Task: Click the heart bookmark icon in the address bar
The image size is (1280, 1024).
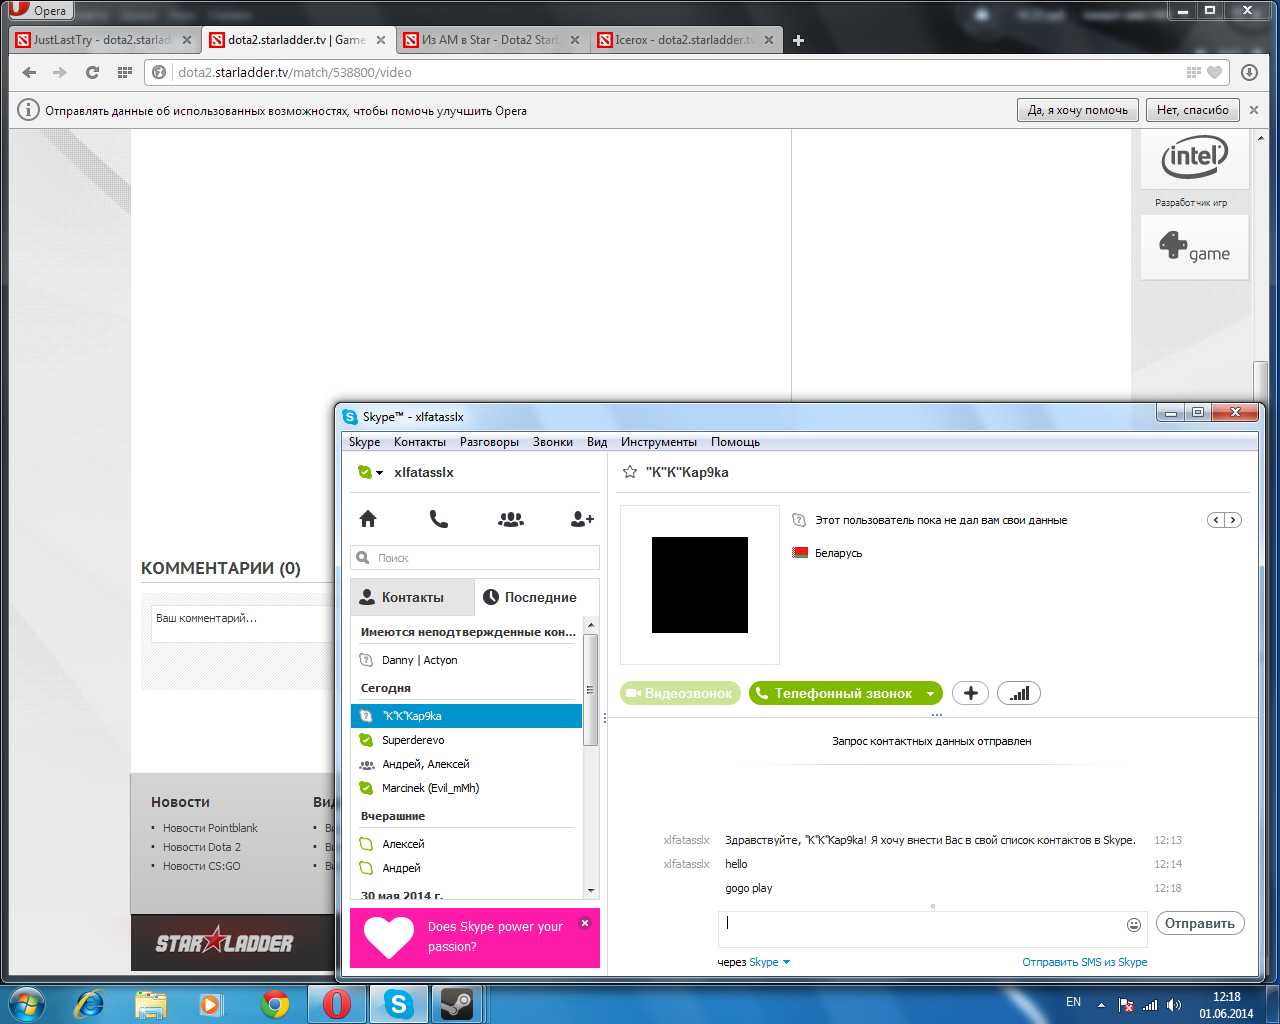Action: coord(1215,72)
